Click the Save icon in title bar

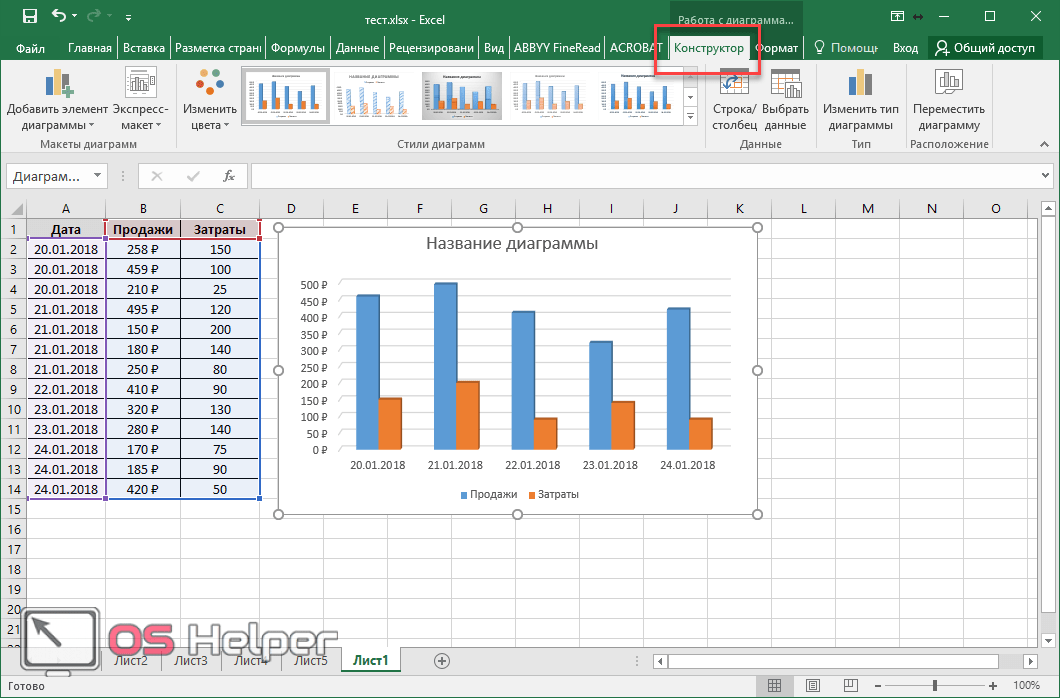pos(30,17)
